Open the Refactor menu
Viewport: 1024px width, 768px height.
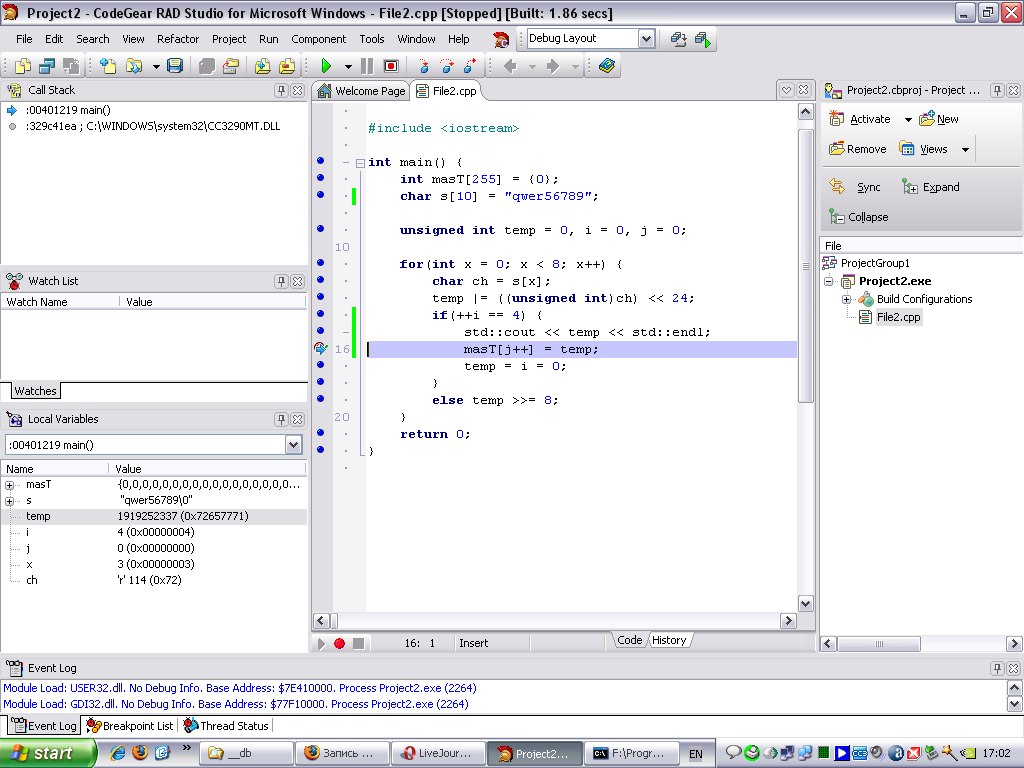(178, 39)
